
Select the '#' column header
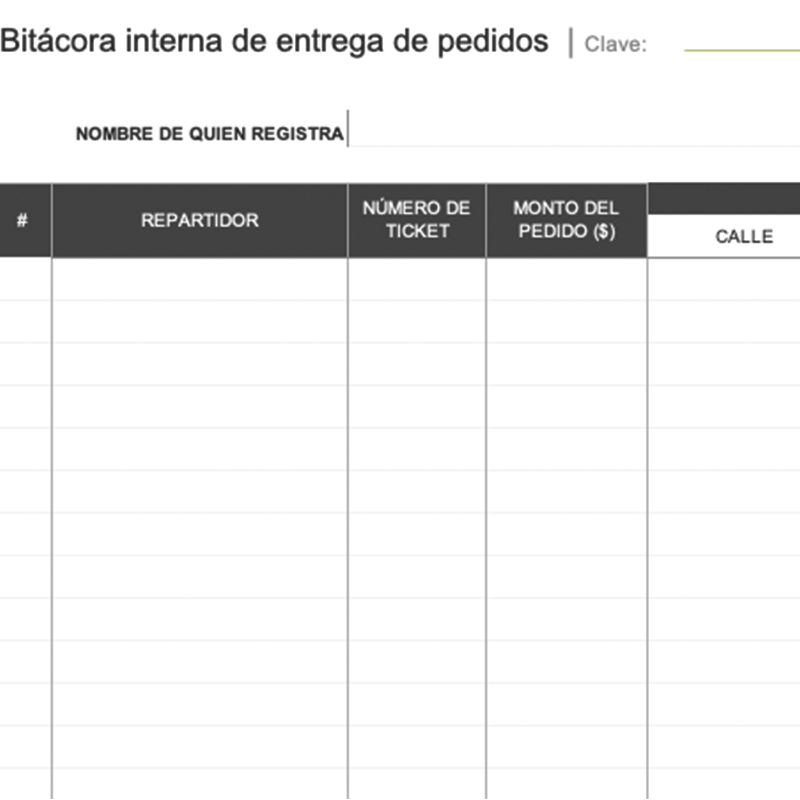[22, 221]
